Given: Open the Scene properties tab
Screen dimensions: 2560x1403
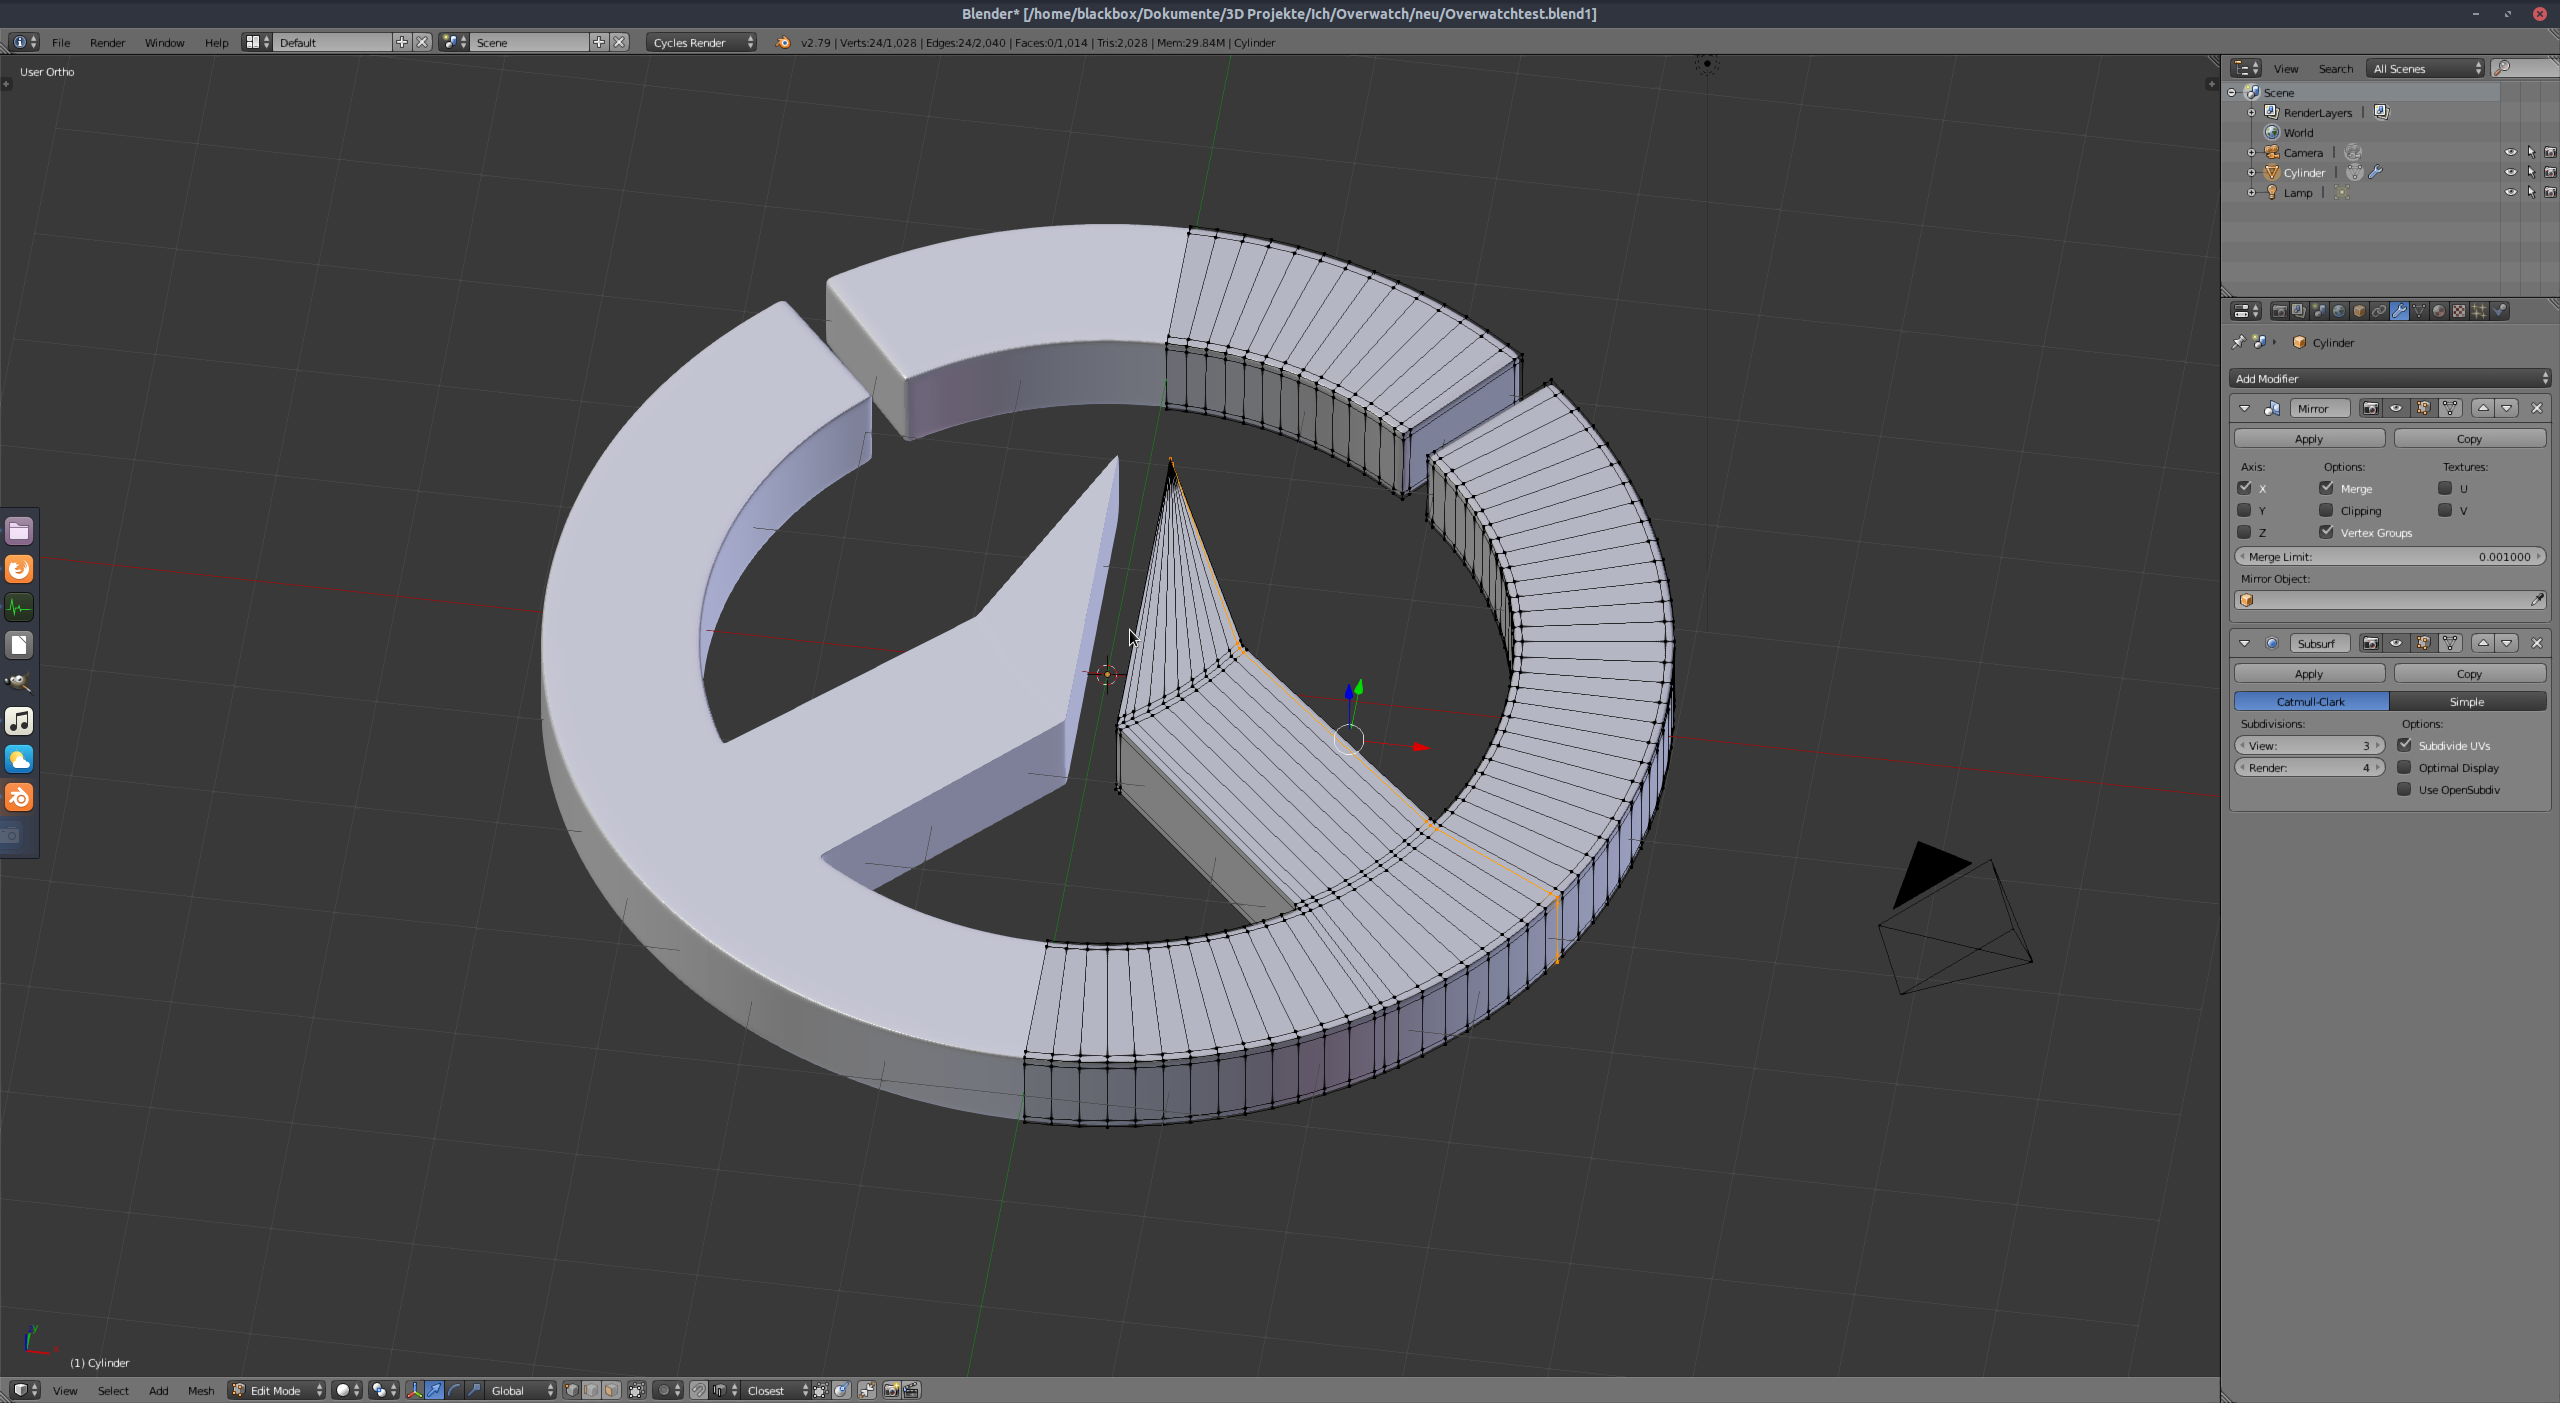Looking at the screenshot, I should click(2320, 311).
